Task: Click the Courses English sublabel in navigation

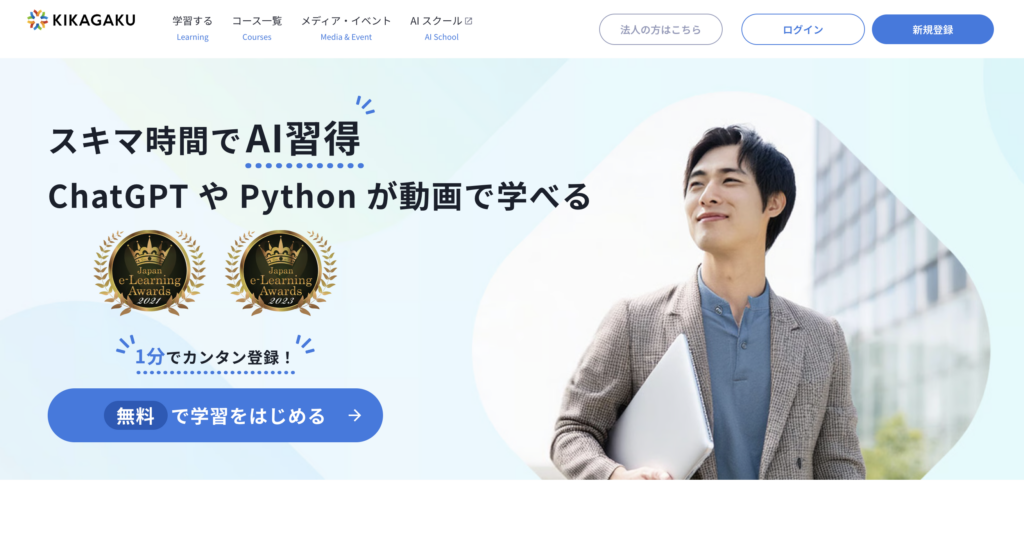Action: point(257,37)
